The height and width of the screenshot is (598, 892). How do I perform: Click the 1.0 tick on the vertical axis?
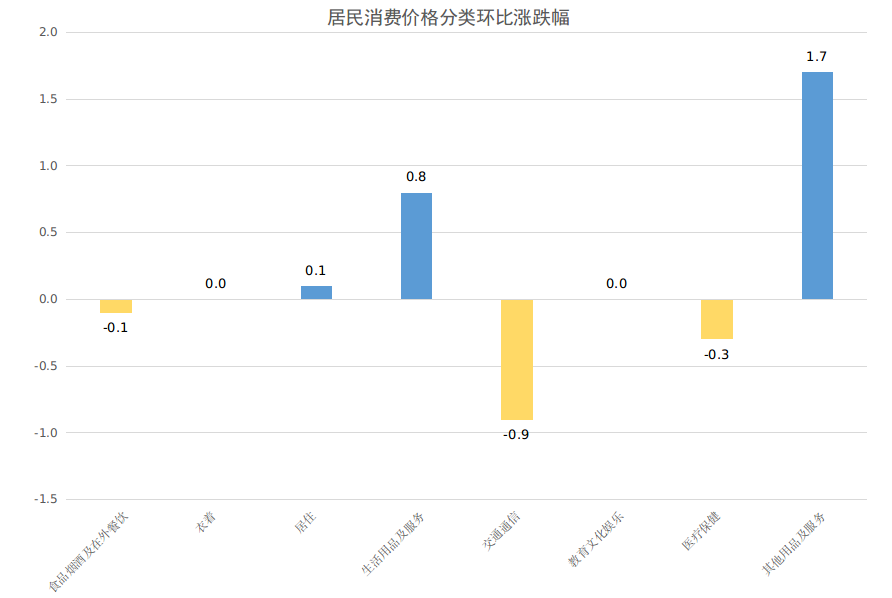coord(47,166)
